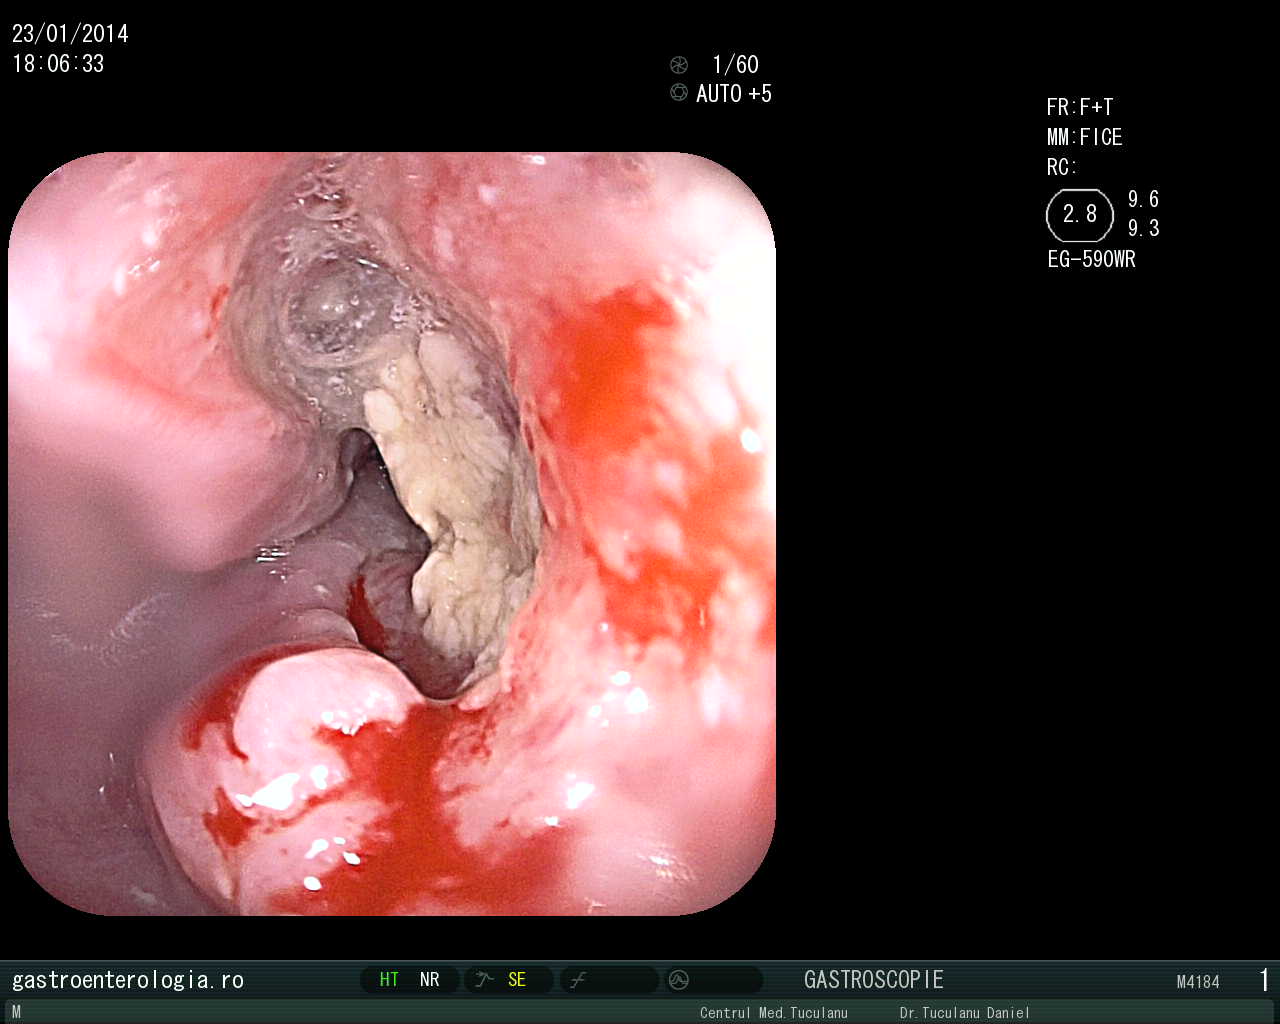Click the M4184 identifier in the status bar
The image size is (1280, 1024).
(x=1198, y=982)
